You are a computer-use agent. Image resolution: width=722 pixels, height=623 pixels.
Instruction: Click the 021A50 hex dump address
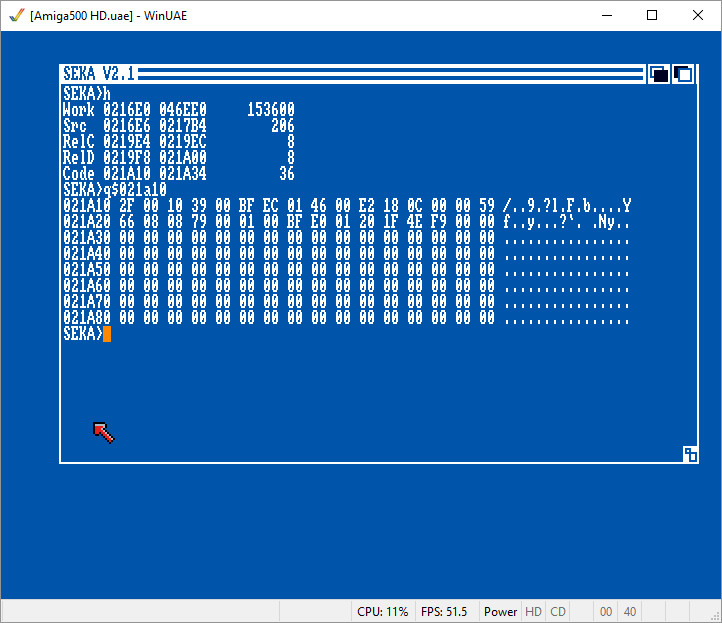(87, 269)
